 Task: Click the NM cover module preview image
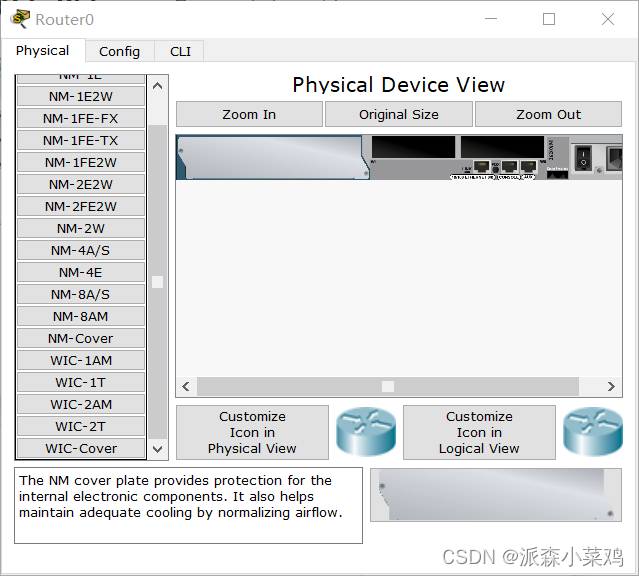(x=496, y=495)
